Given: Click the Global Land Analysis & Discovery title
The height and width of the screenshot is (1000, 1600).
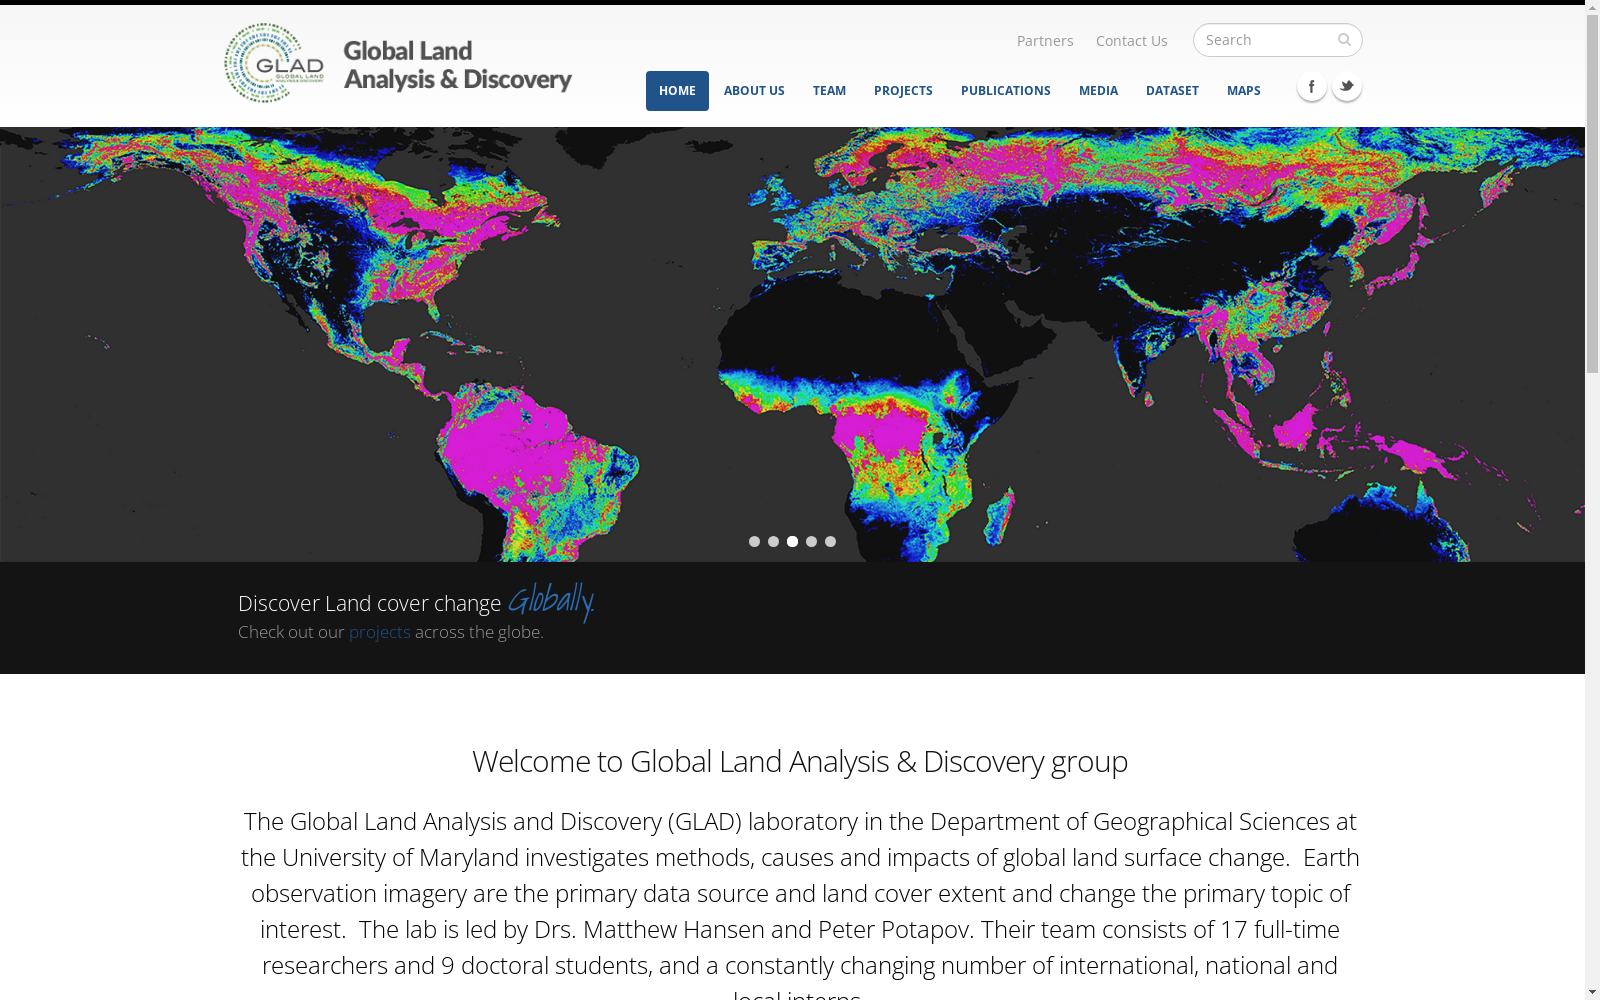Looking at the screenshot, I should pos(457,65).
